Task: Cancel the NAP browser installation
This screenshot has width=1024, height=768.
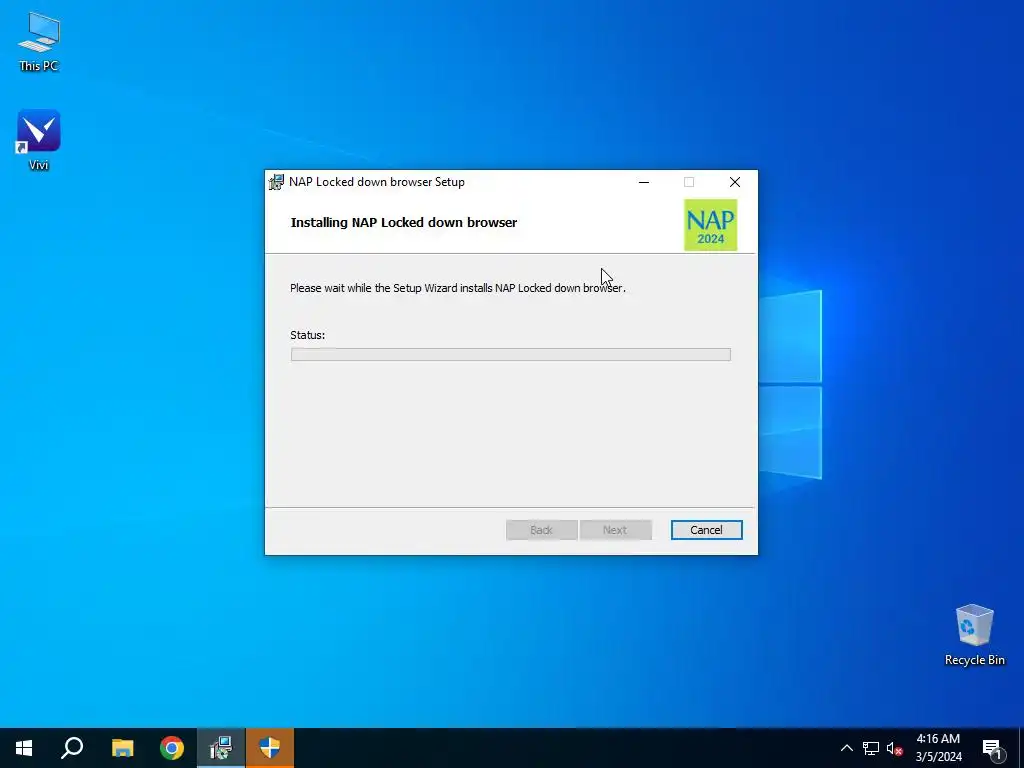Action: [x=707, y=530]
